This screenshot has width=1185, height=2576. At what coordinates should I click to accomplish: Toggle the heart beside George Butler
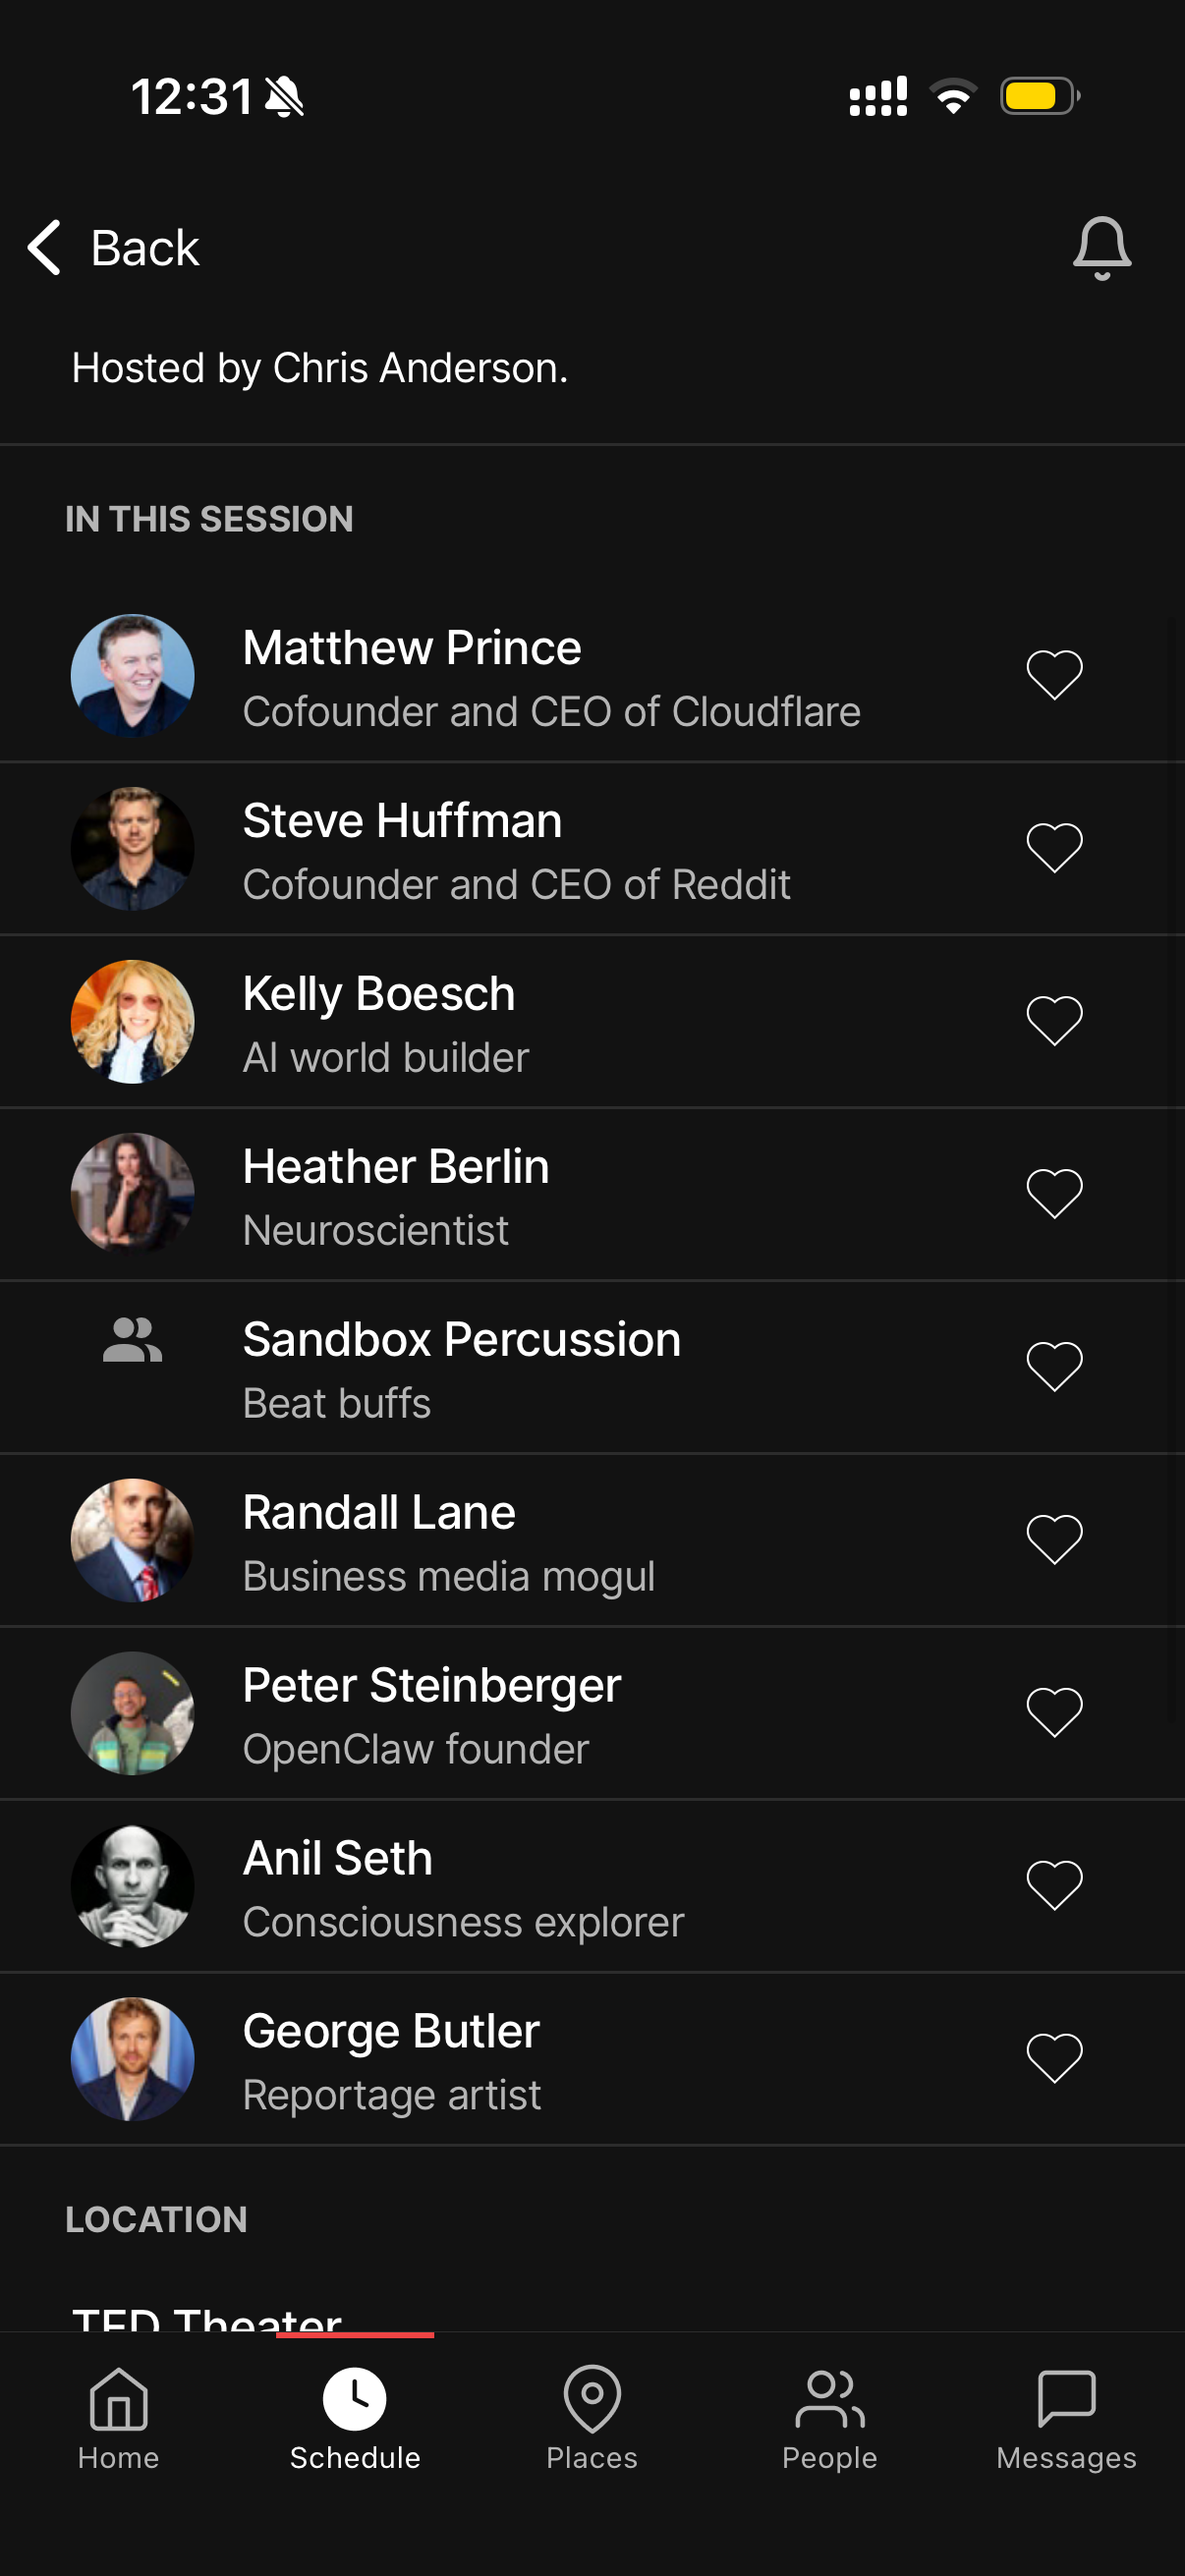click(x=1054, y=2058)
